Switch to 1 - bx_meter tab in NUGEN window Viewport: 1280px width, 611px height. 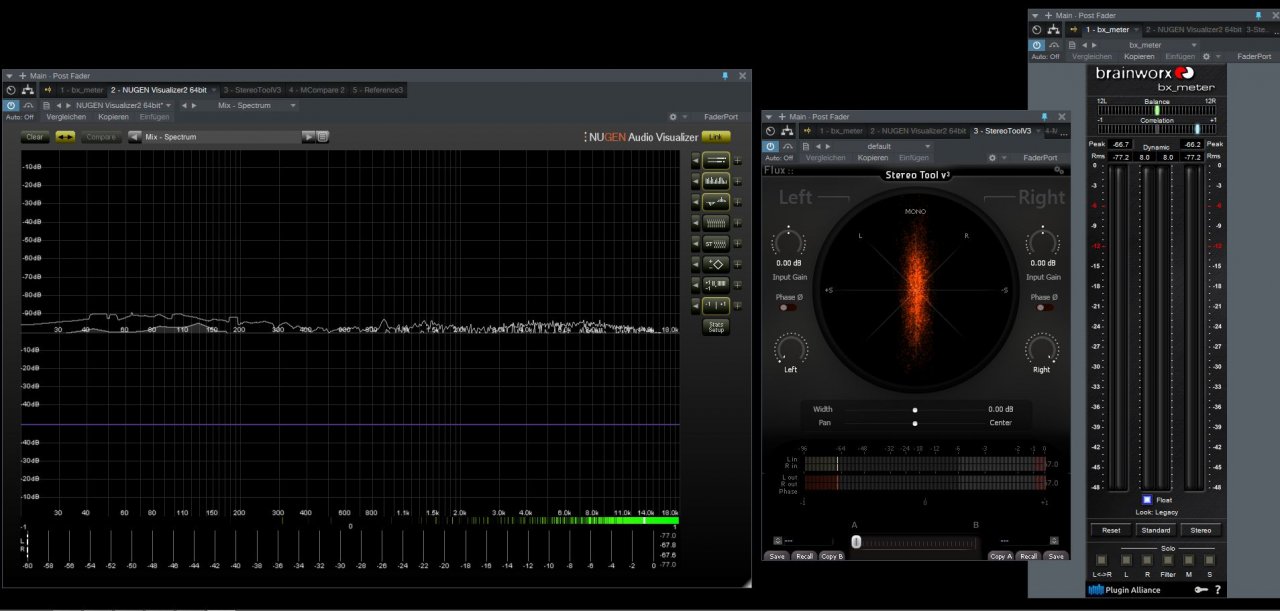pyautogui.click(x=81, y=90)
